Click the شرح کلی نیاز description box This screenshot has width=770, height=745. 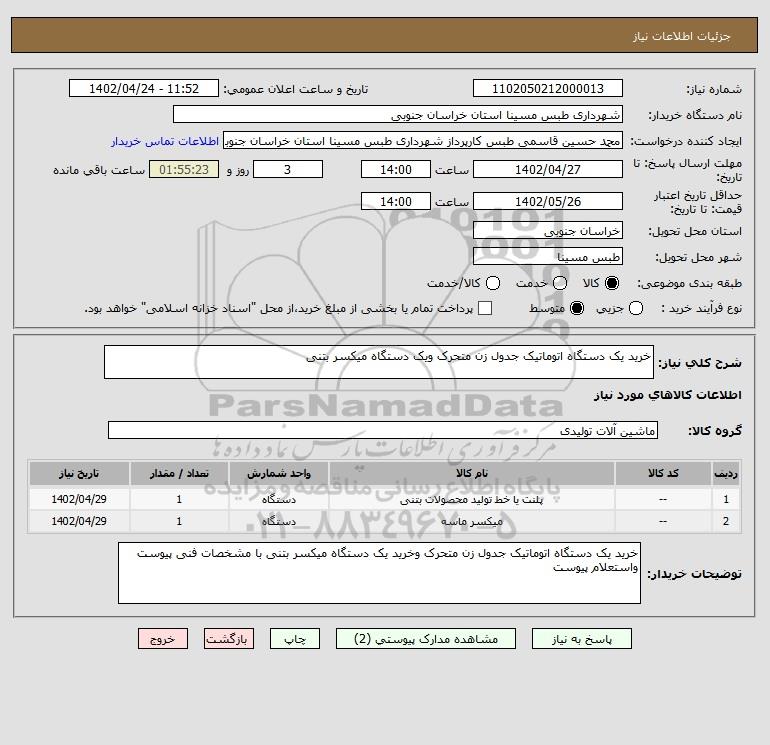coord(379,362)
